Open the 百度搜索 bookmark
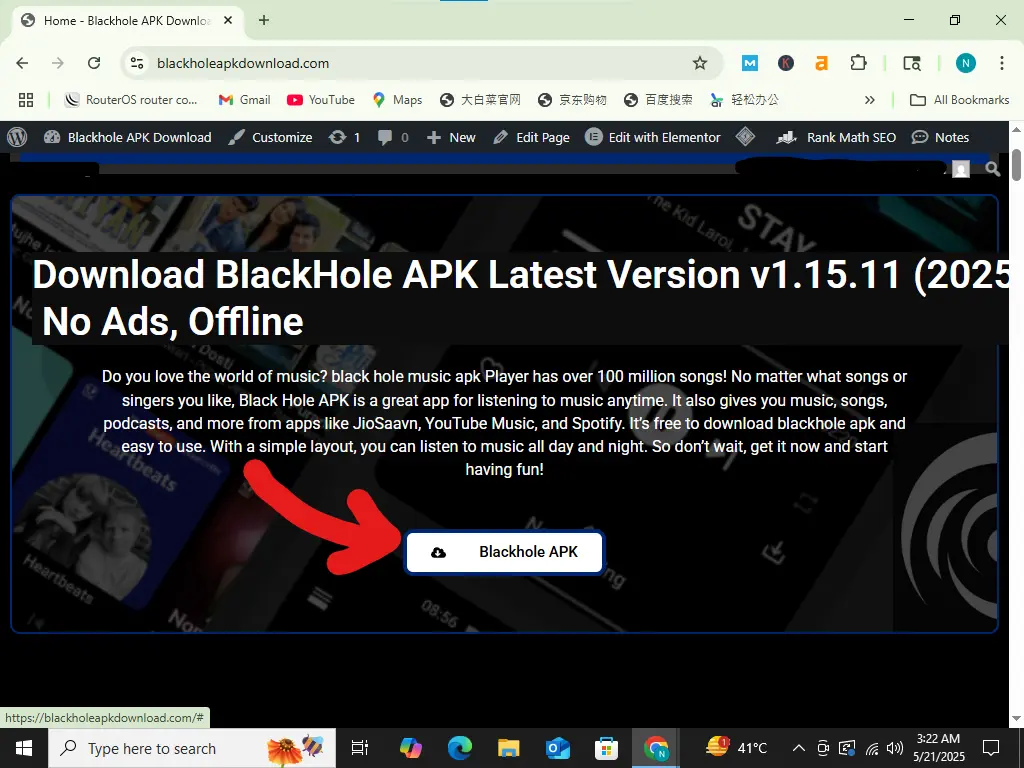 [x=658, y=100]
